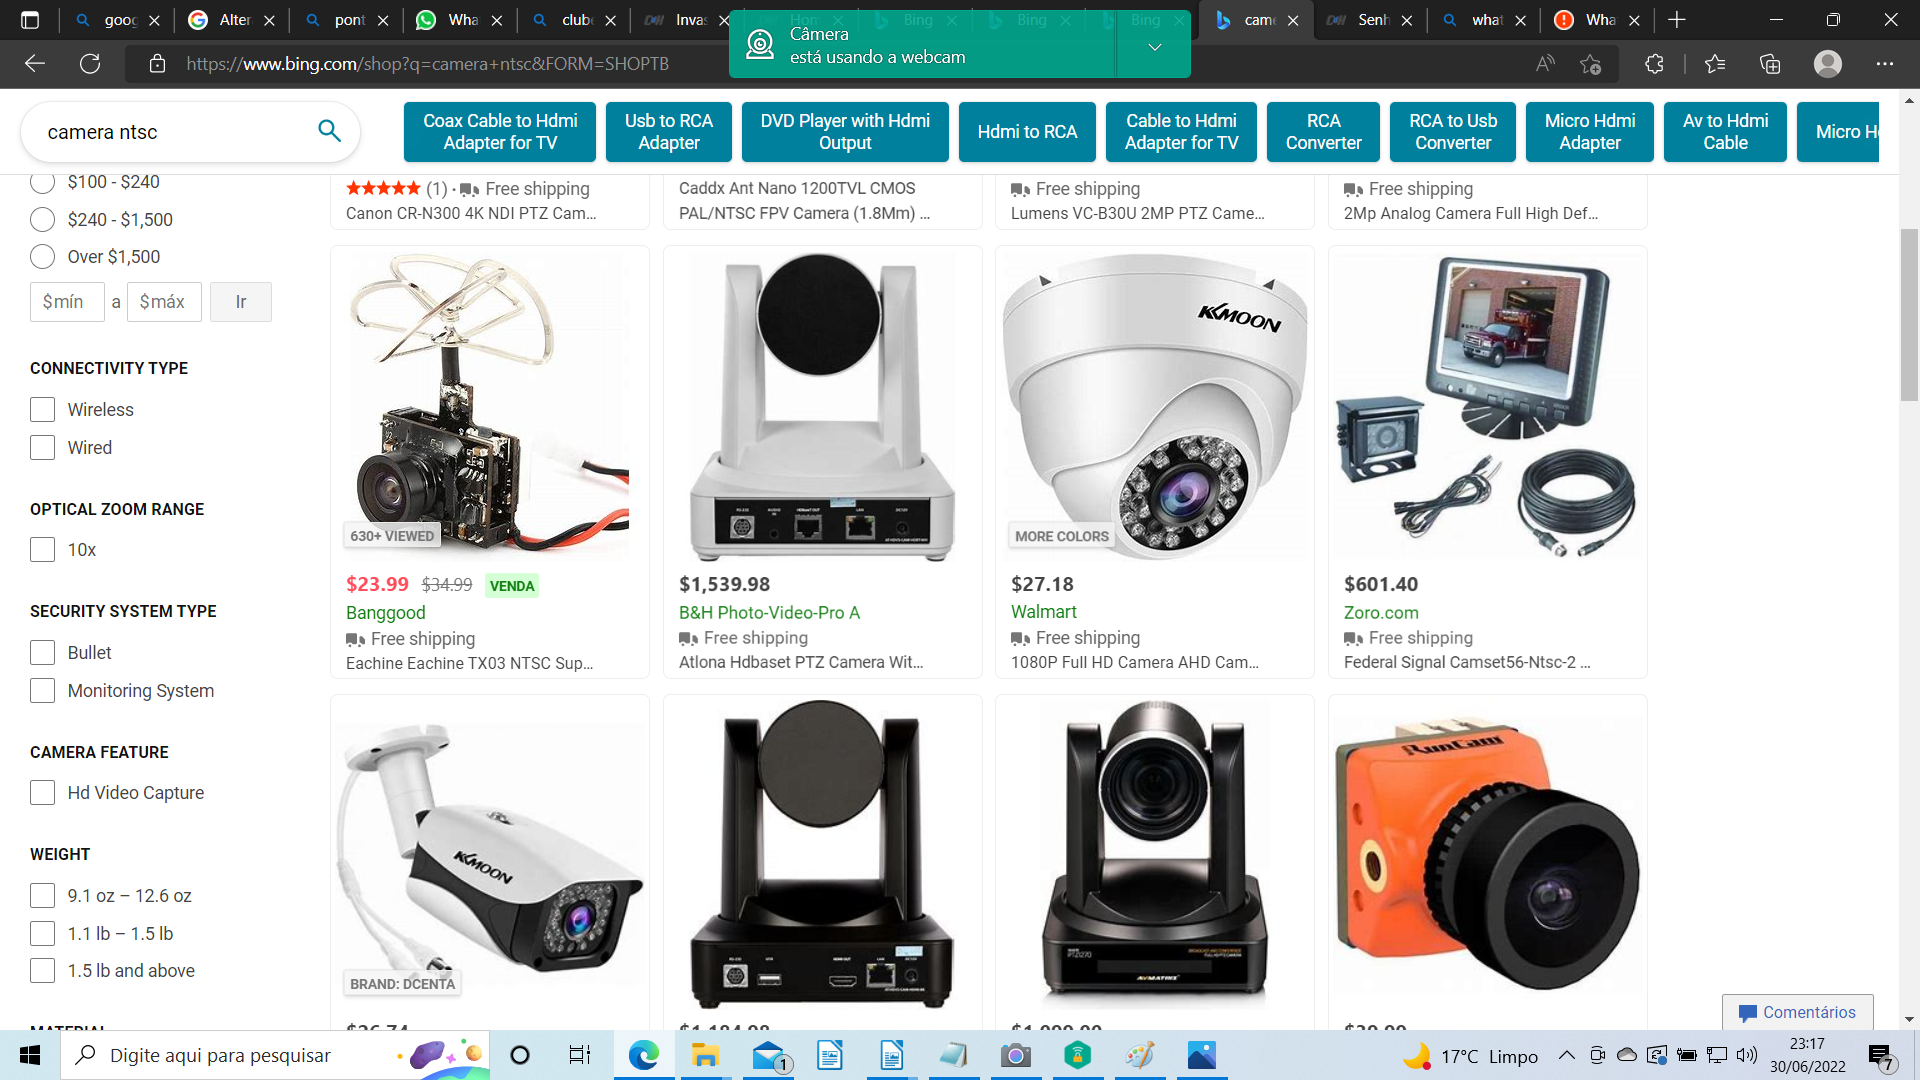1920x1080 pixels.
Task: Open the user profile avatar
Action: point(1828,64)
